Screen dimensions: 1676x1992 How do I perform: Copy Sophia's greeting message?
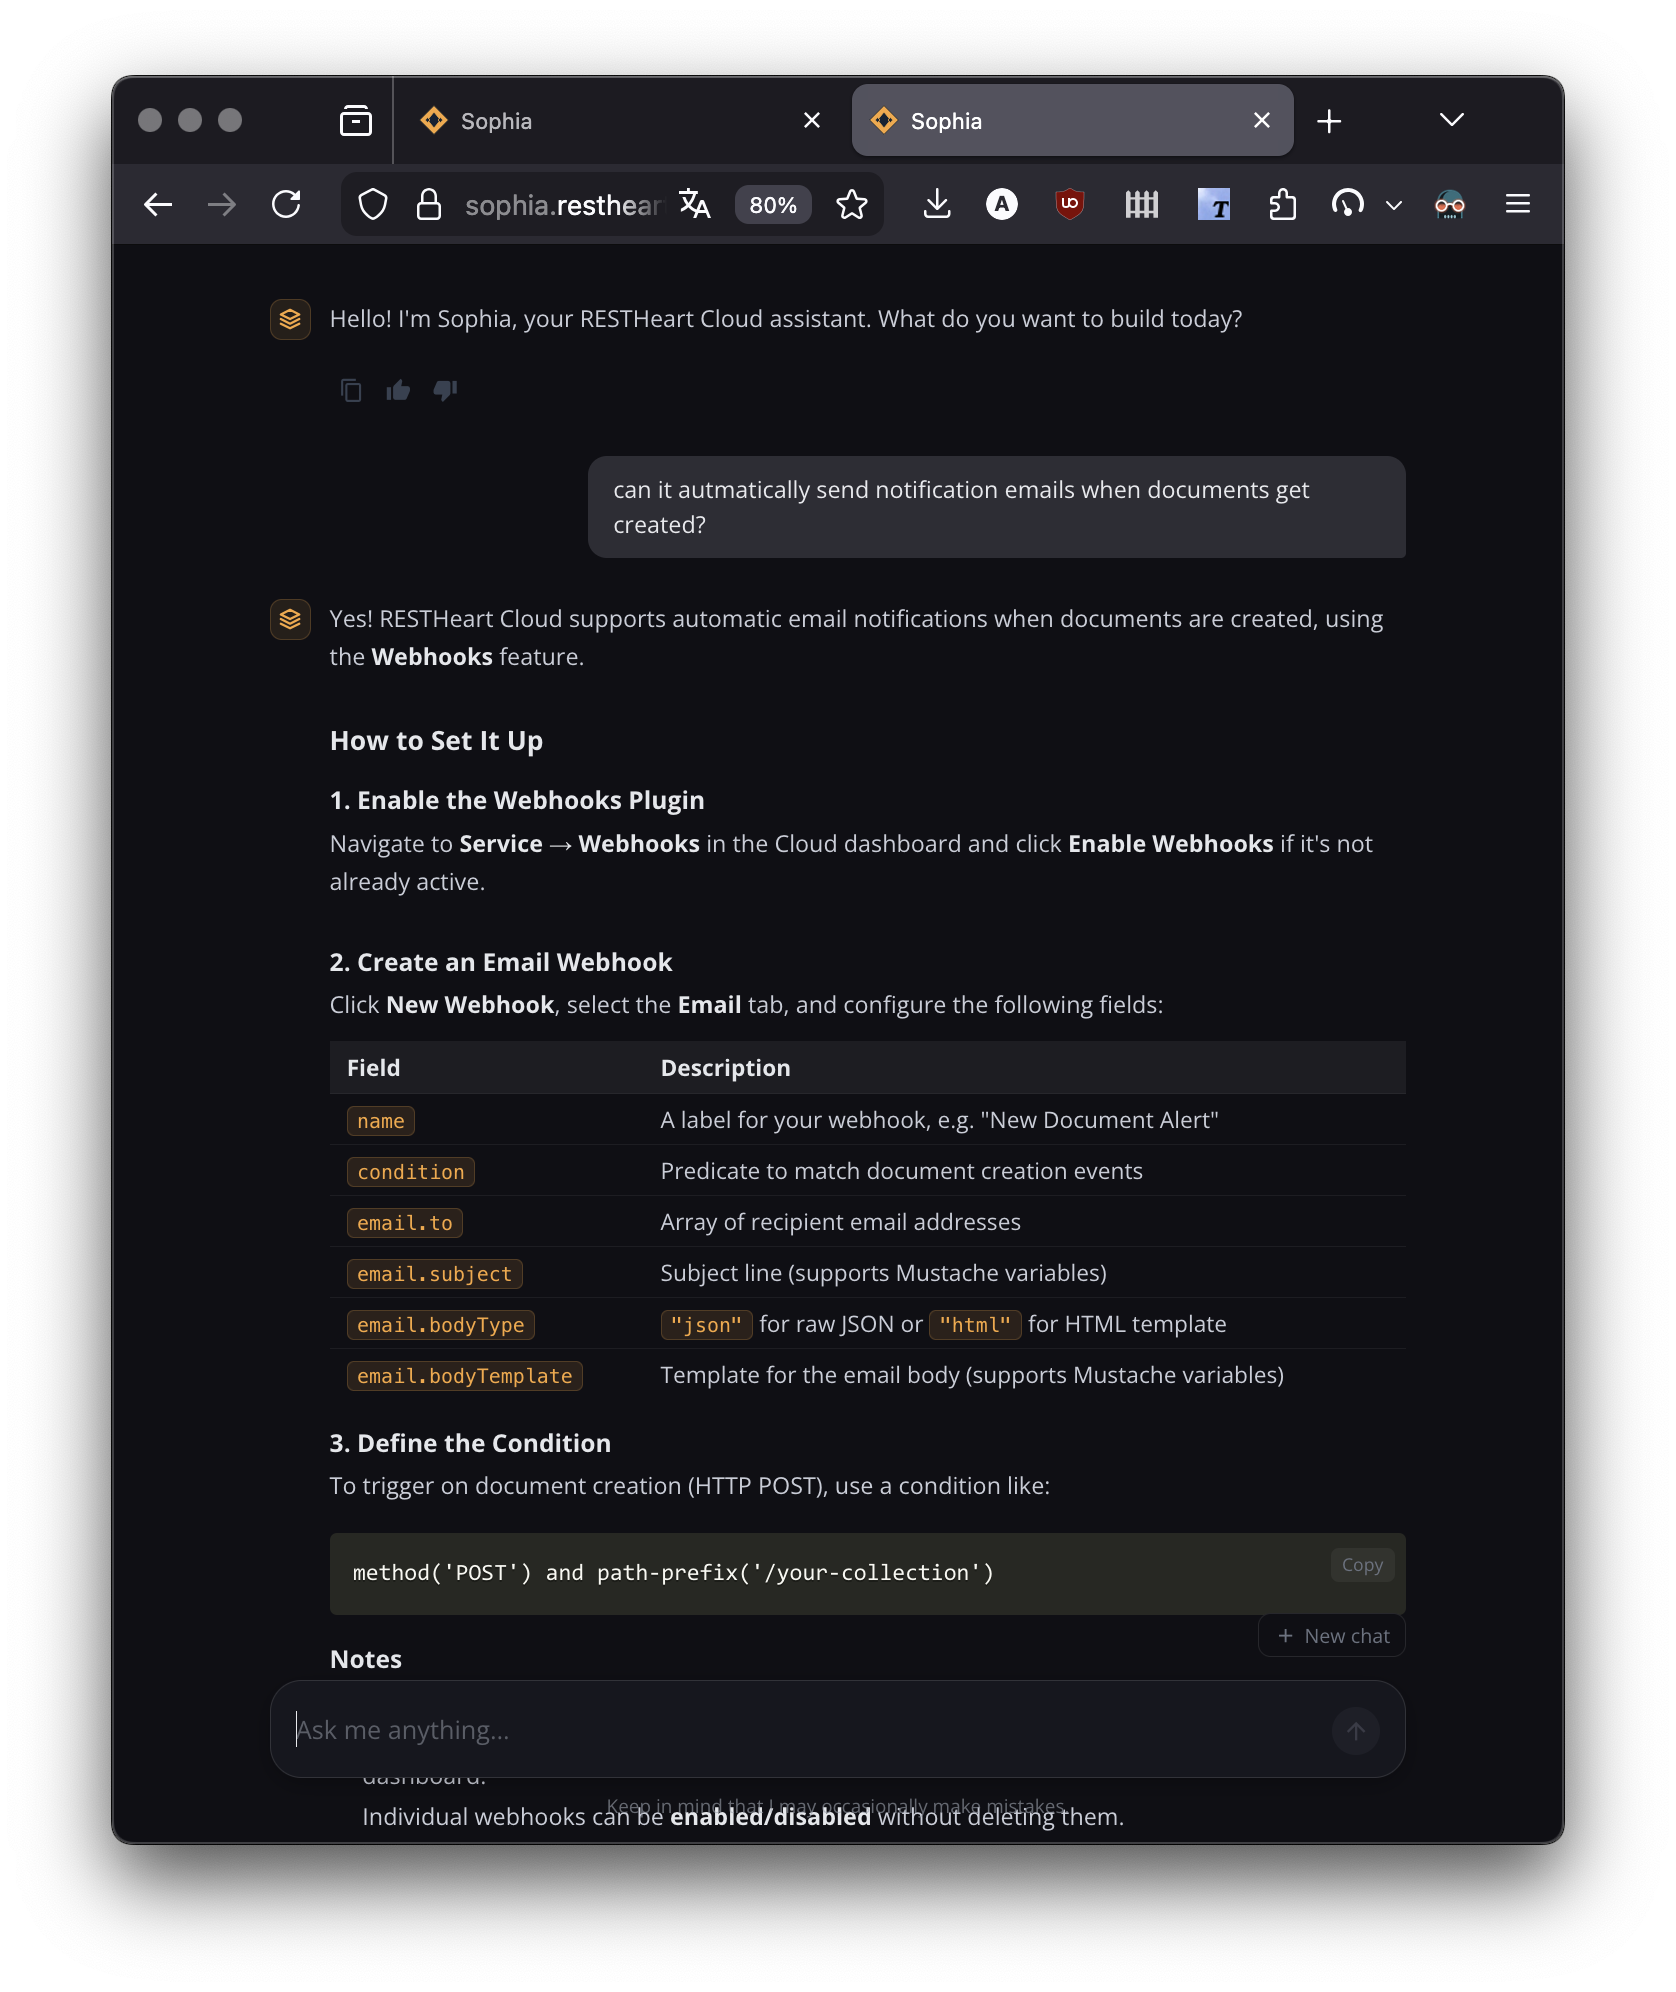click(x=351, y=390)
